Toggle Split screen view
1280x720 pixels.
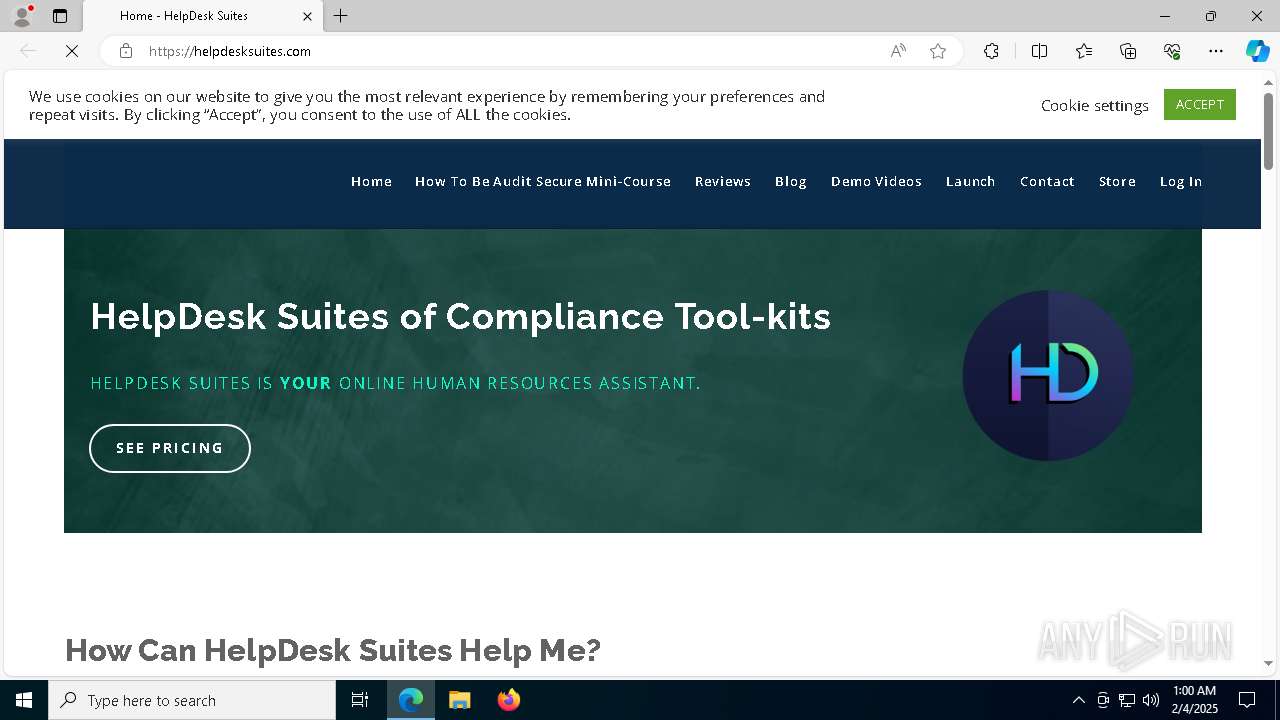[1039, 51]
